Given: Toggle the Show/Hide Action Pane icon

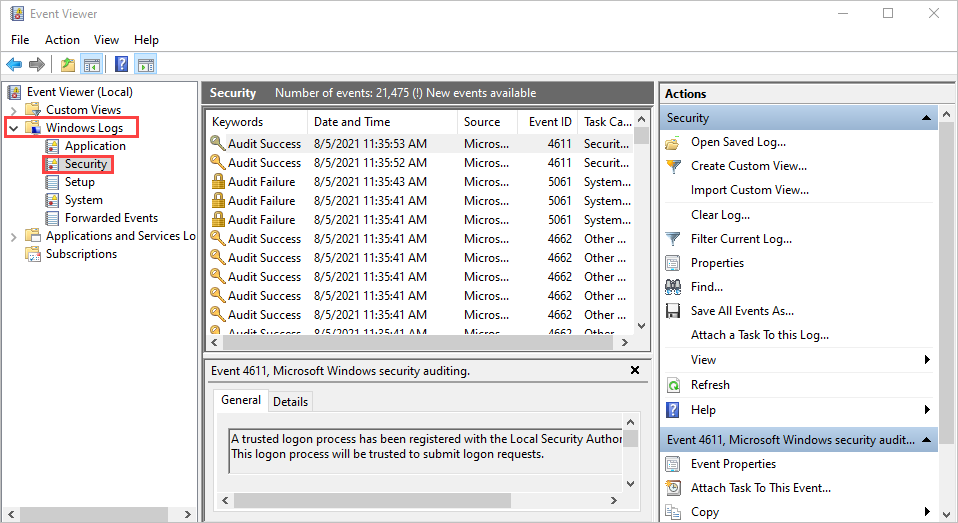Looking at the screenshot, I should (146, 64).
